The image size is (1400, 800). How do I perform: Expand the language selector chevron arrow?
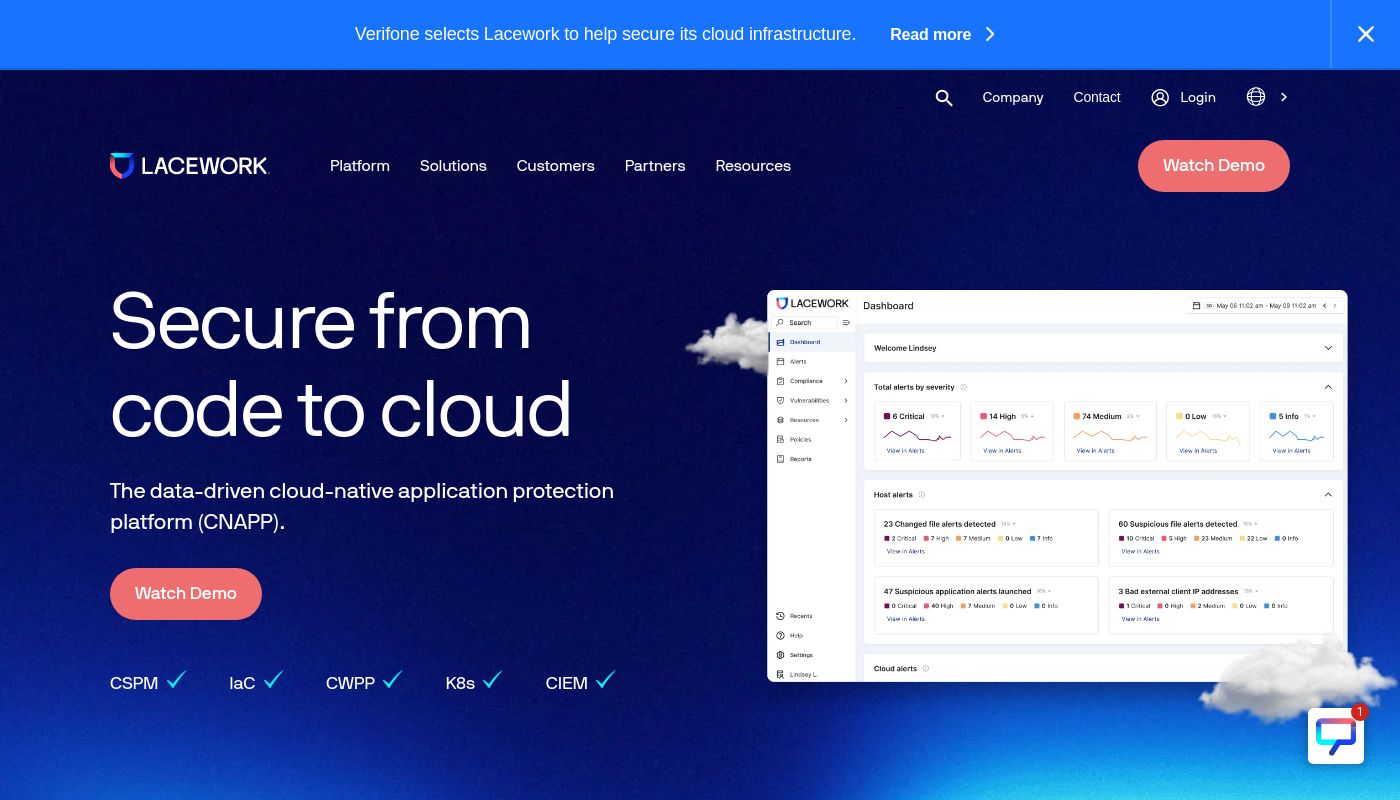pyautogui.click(x=1284, y=97)
